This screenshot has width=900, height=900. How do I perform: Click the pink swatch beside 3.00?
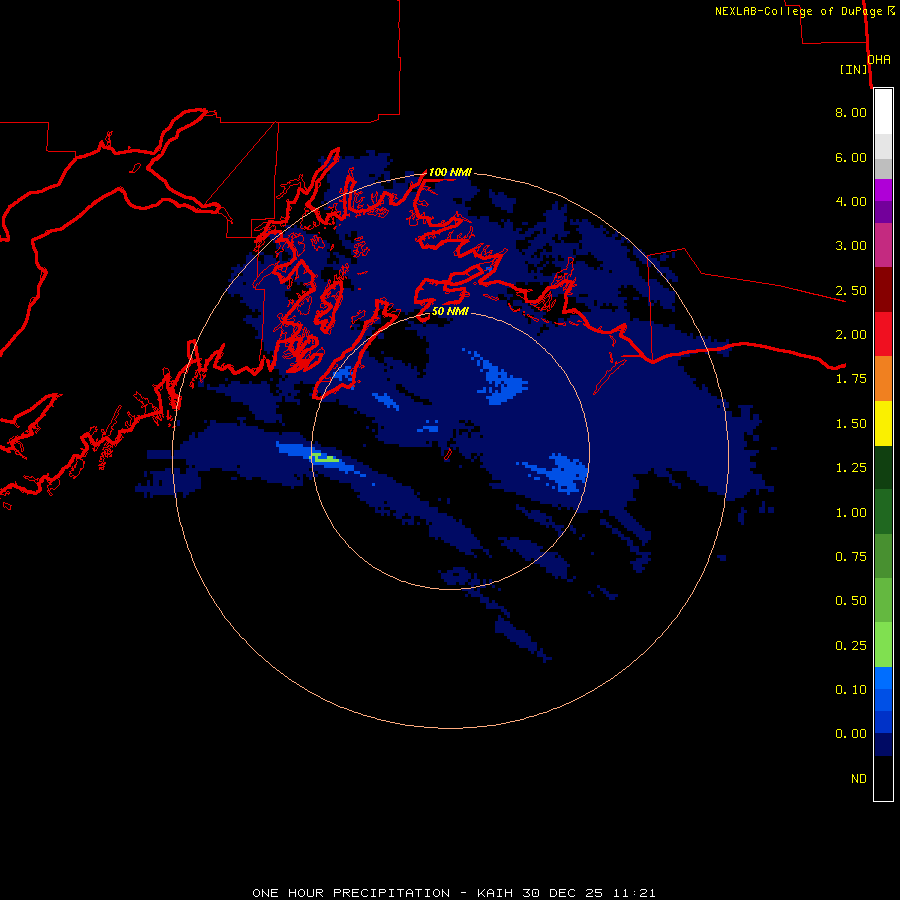point(883,245)
